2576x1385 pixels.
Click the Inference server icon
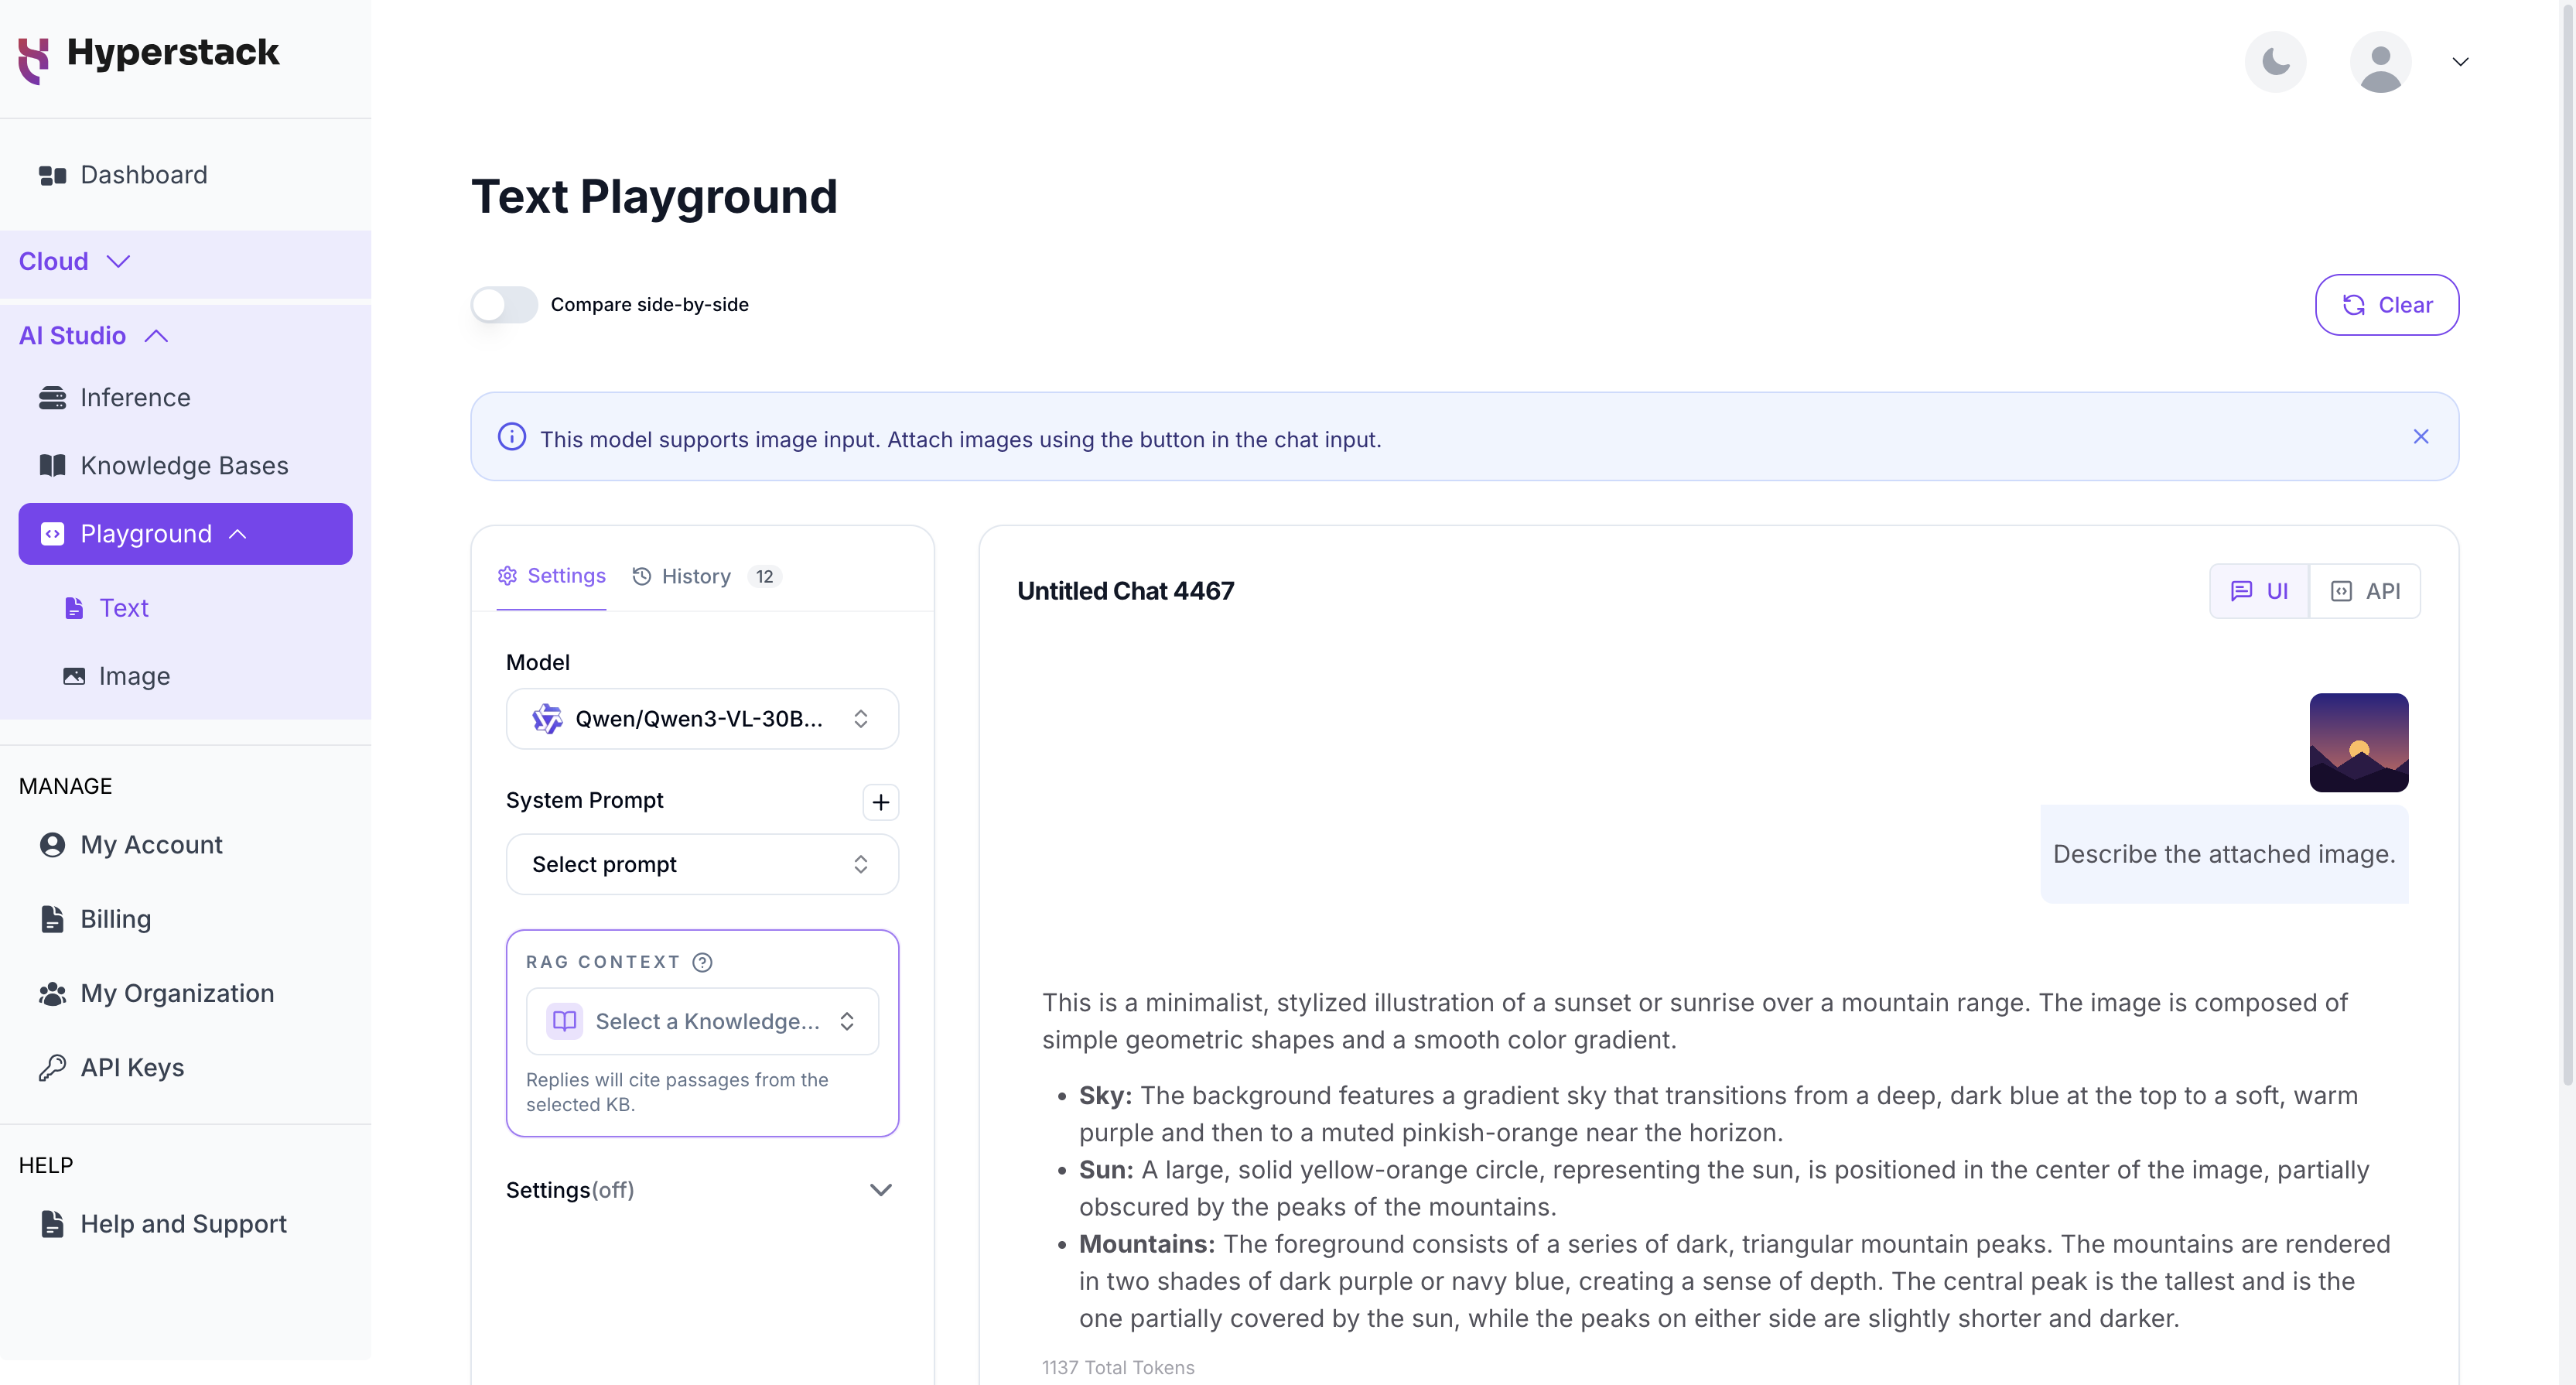pyautogui.click(x=52, y=398)
